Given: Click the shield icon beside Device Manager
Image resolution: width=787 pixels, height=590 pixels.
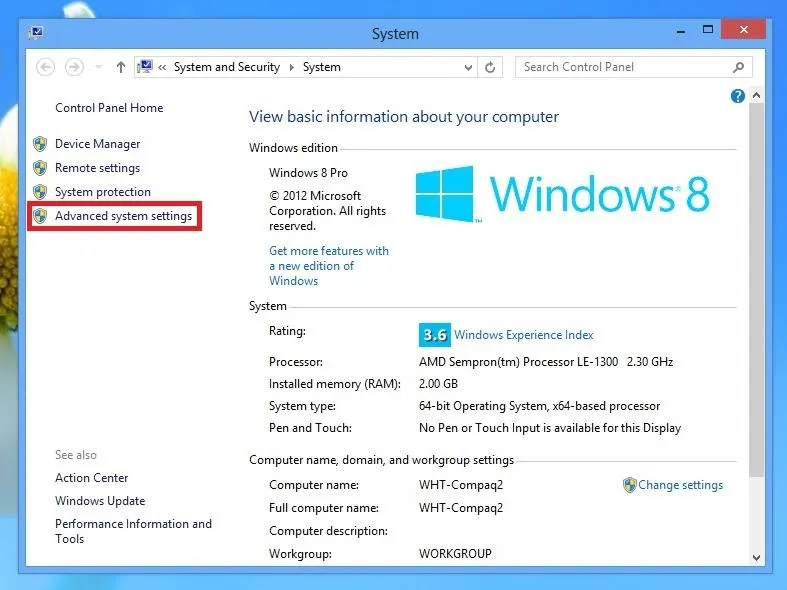Looking at the screenshot, I should [x=40, y=144].
